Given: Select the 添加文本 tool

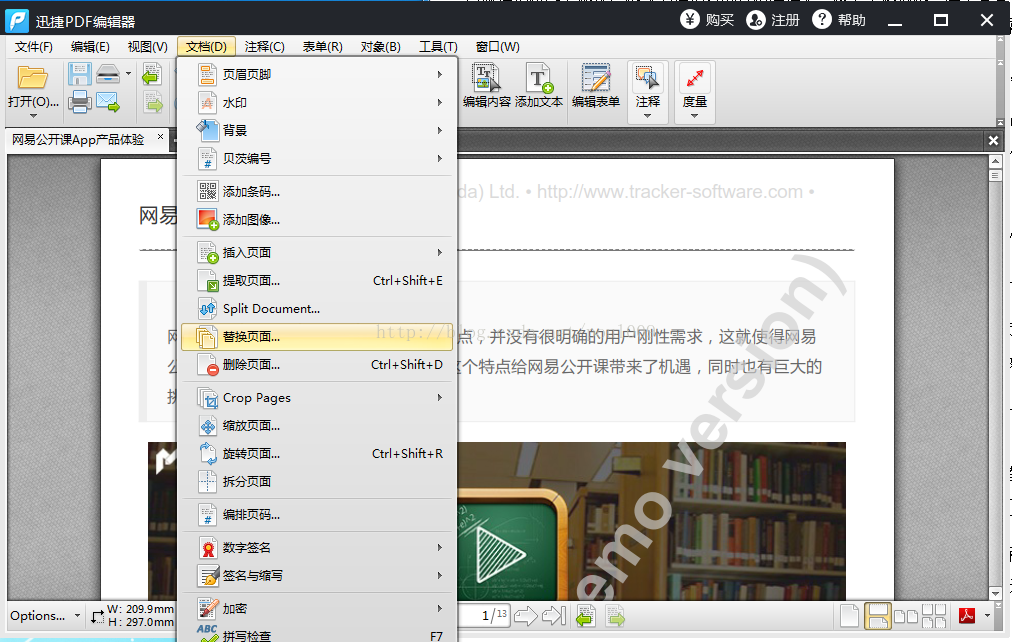Looking at the screenshot, I should click(x=538, y=86).
